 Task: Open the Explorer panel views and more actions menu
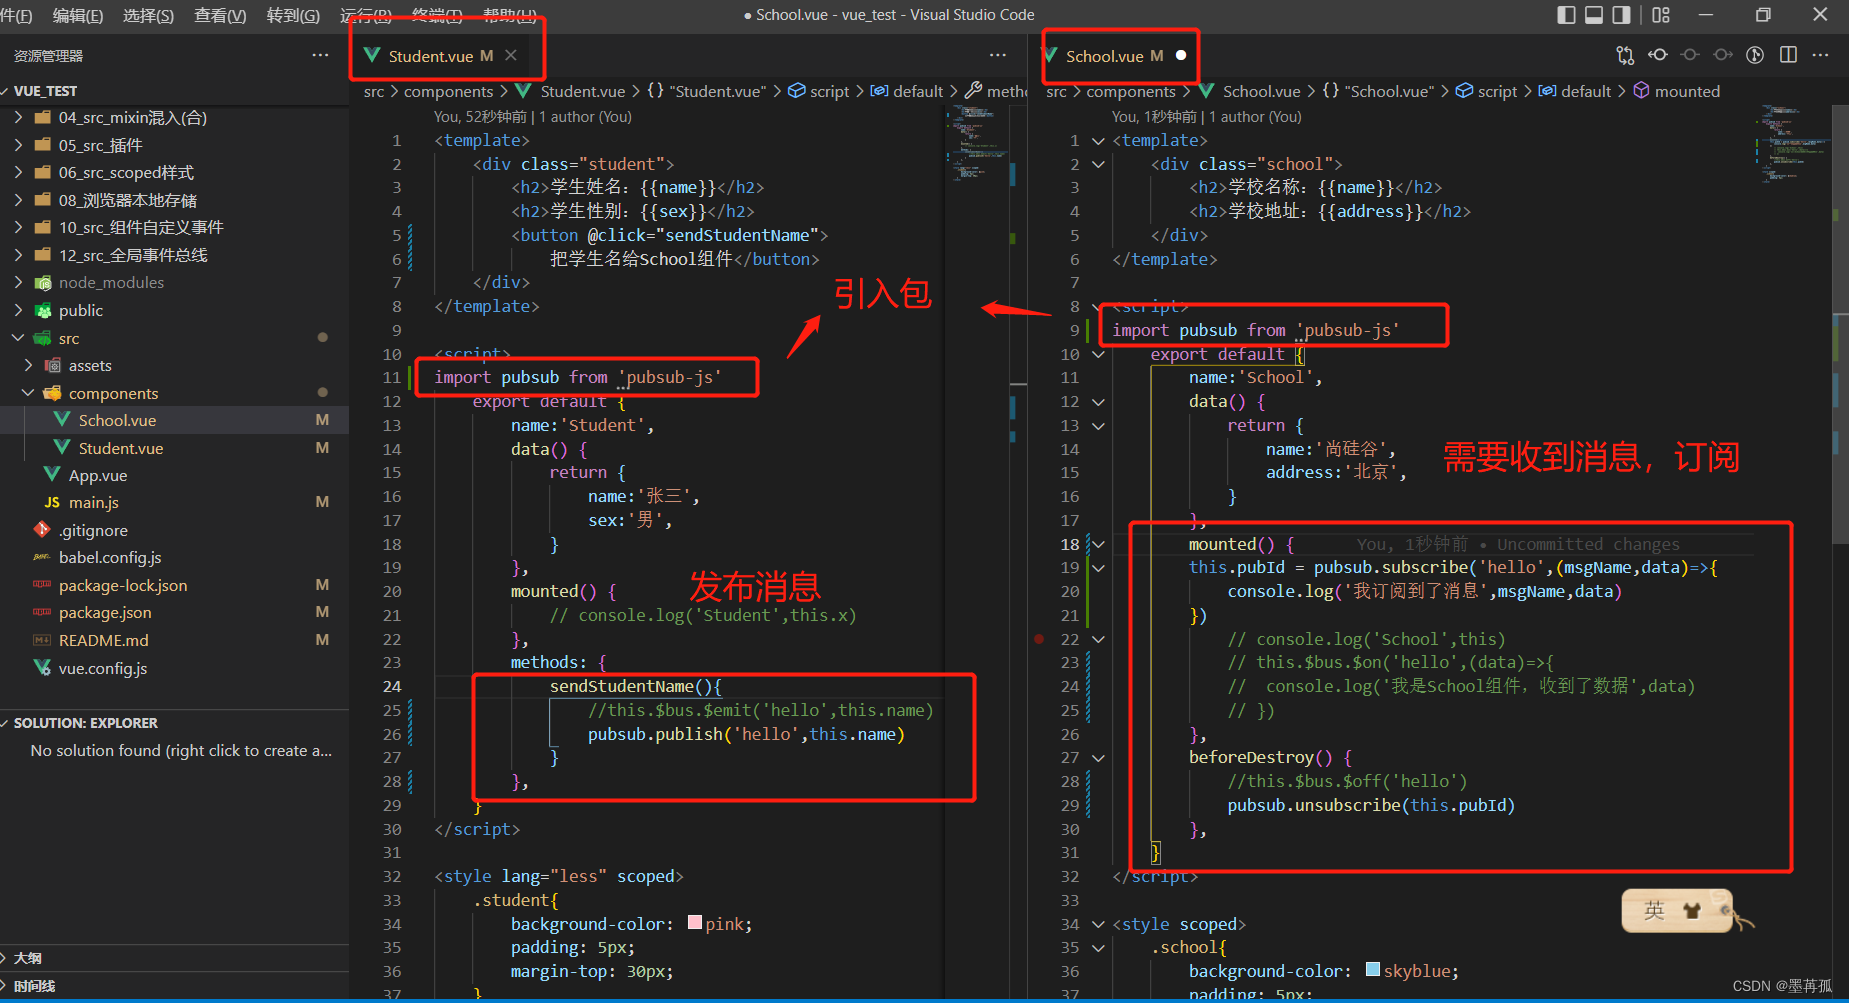pos(320,55)
